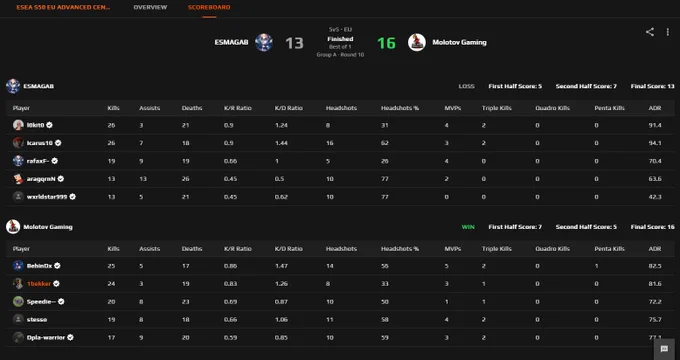Click the 'Group A - Round 10' text

coord(340,55)
